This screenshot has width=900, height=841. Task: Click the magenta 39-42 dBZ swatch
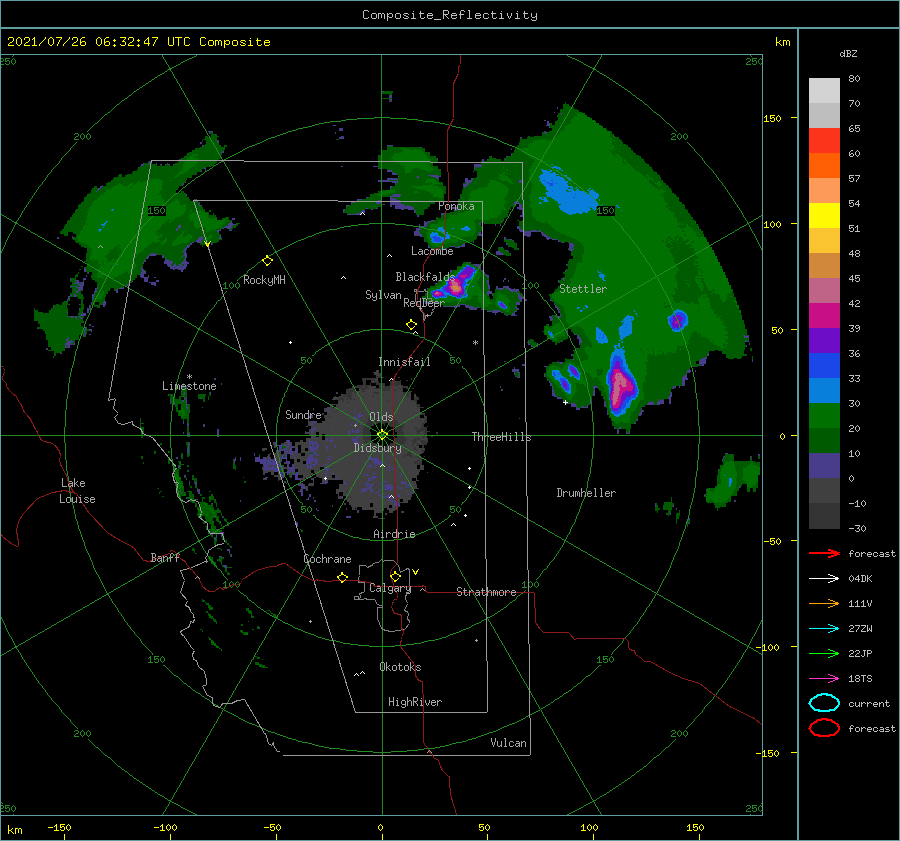click(x=824, y=316)
